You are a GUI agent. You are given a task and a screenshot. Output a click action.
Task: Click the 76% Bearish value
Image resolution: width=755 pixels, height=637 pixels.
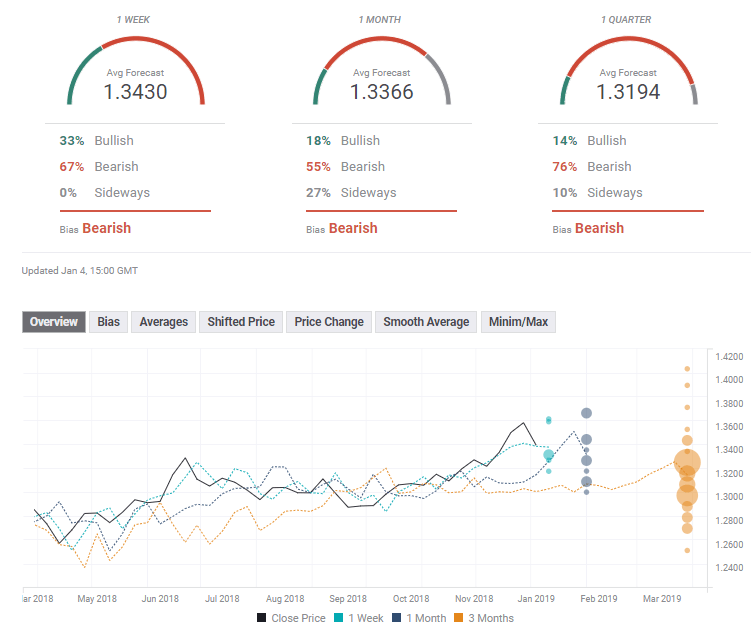pos(565,167)
